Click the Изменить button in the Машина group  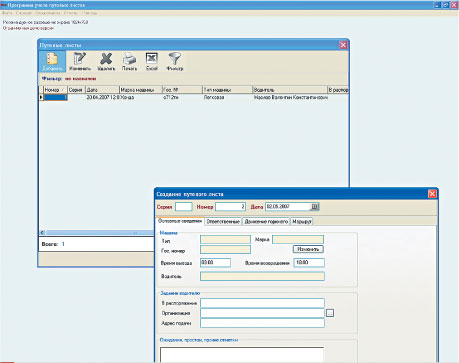click(x=308, y=249)
